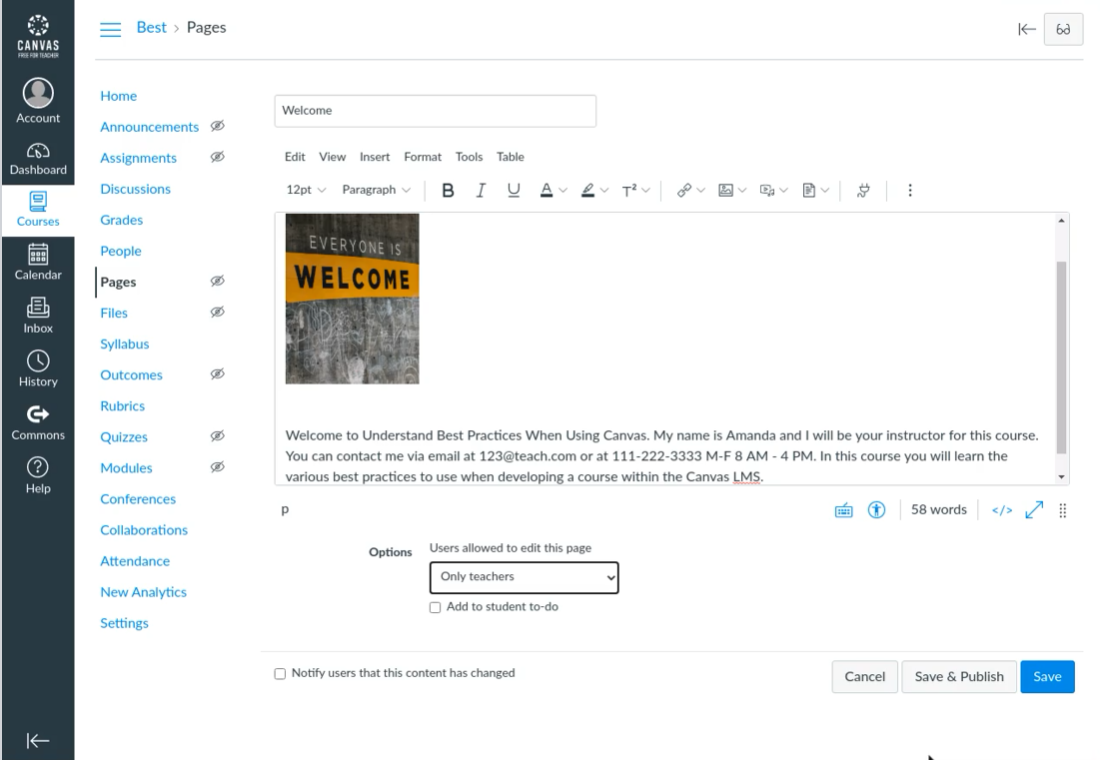Toggle Files visibility eye icon
Image resolution: width=1100 pixels, height=760 pixels.
217,312
